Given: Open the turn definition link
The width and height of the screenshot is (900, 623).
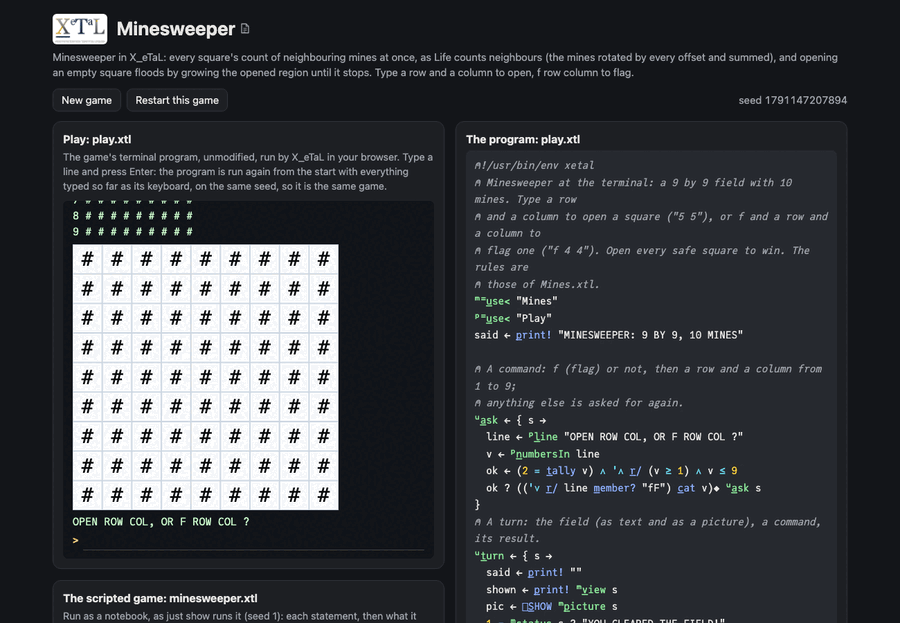Looking at the screenshot, I should point(492,556).
